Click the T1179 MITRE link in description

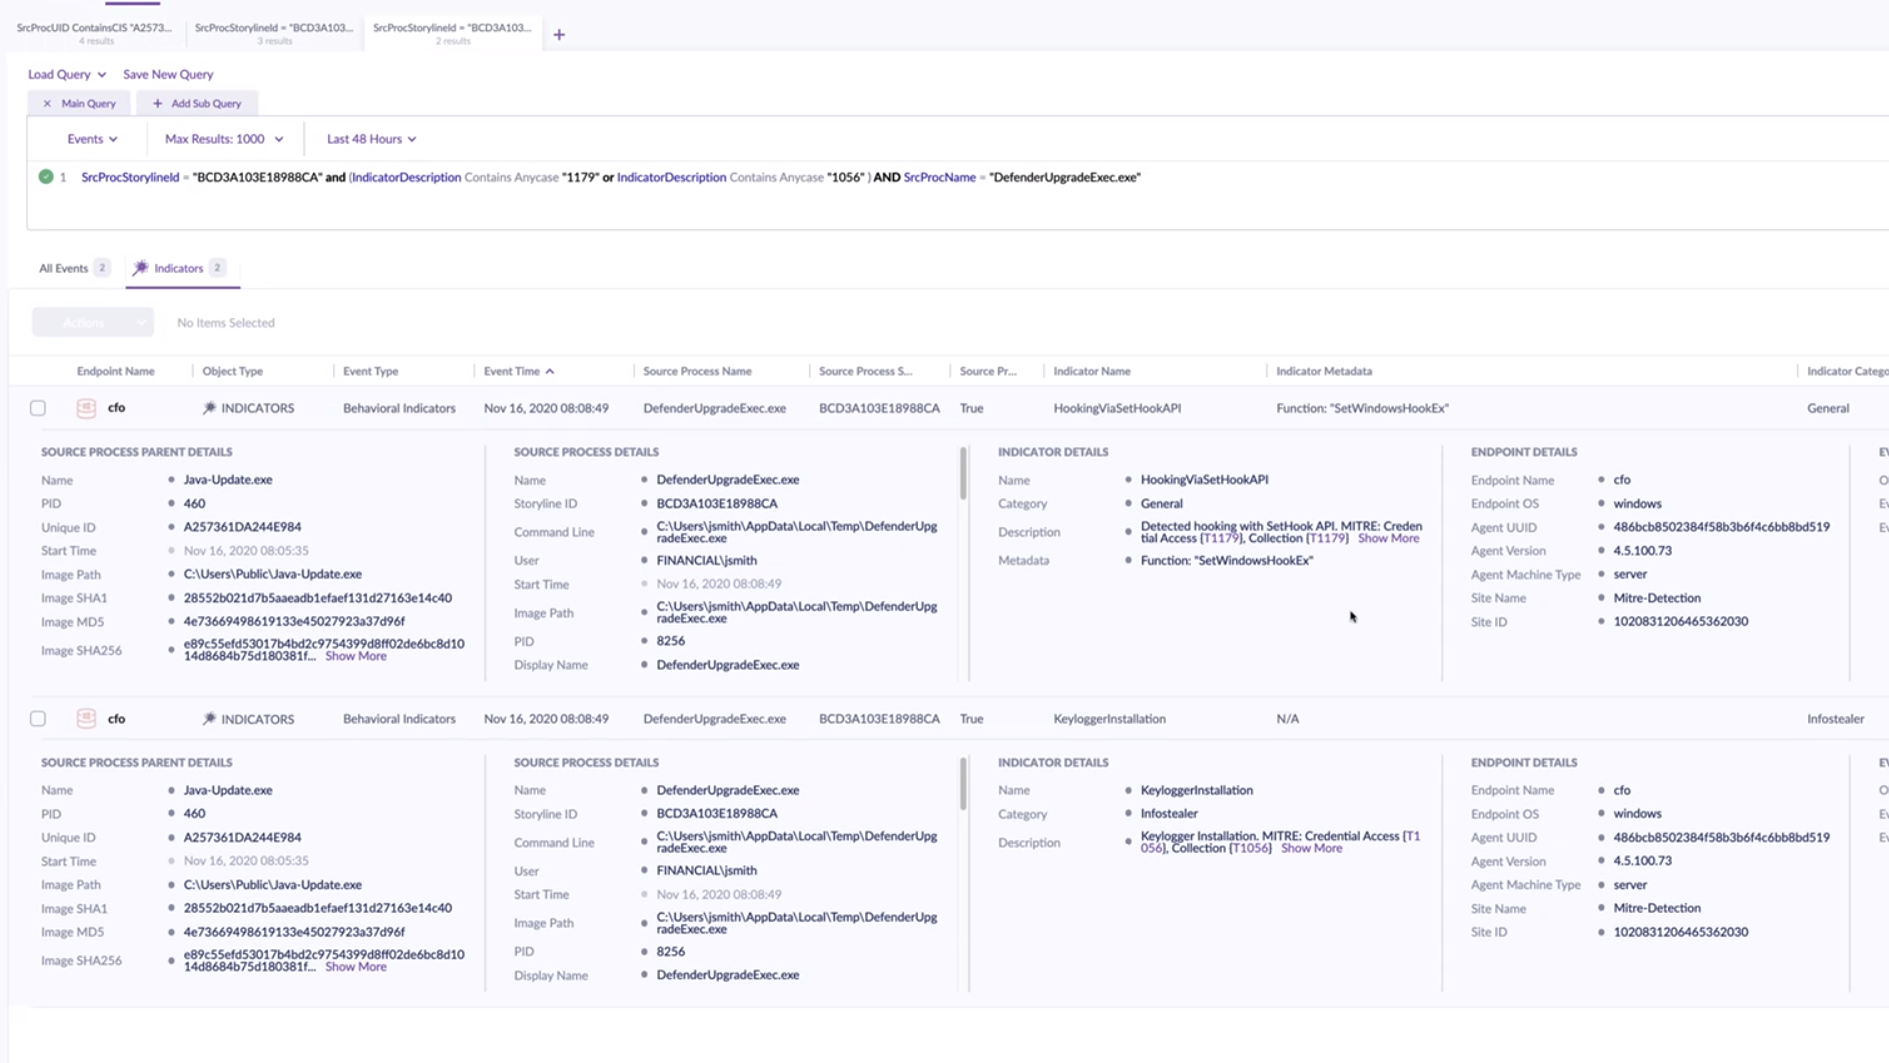tap(1221, 538)
